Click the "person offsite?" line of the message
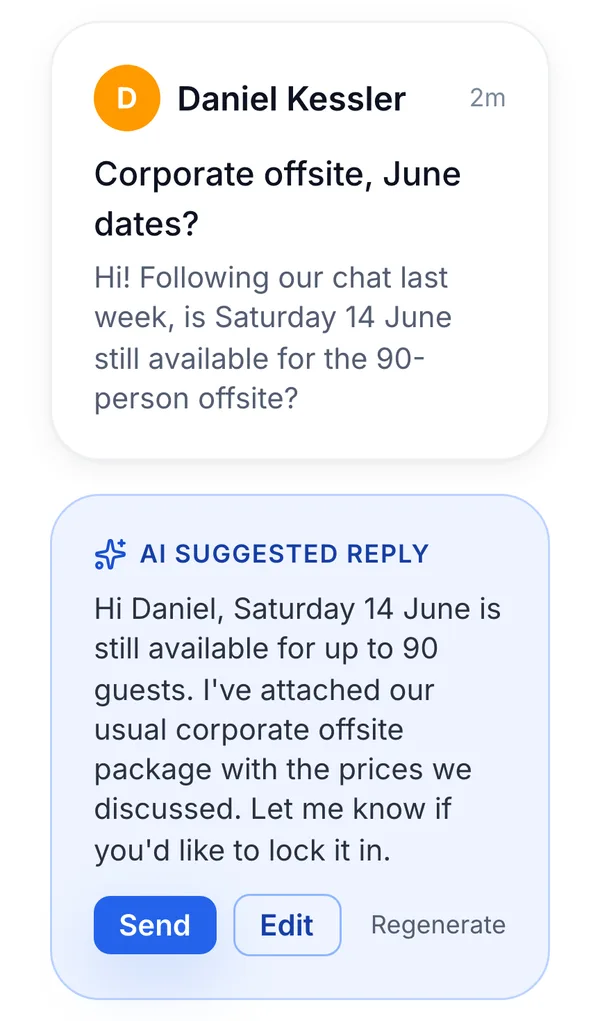Viewport: 600px width, 1021px height. click(x=196, y=399)
